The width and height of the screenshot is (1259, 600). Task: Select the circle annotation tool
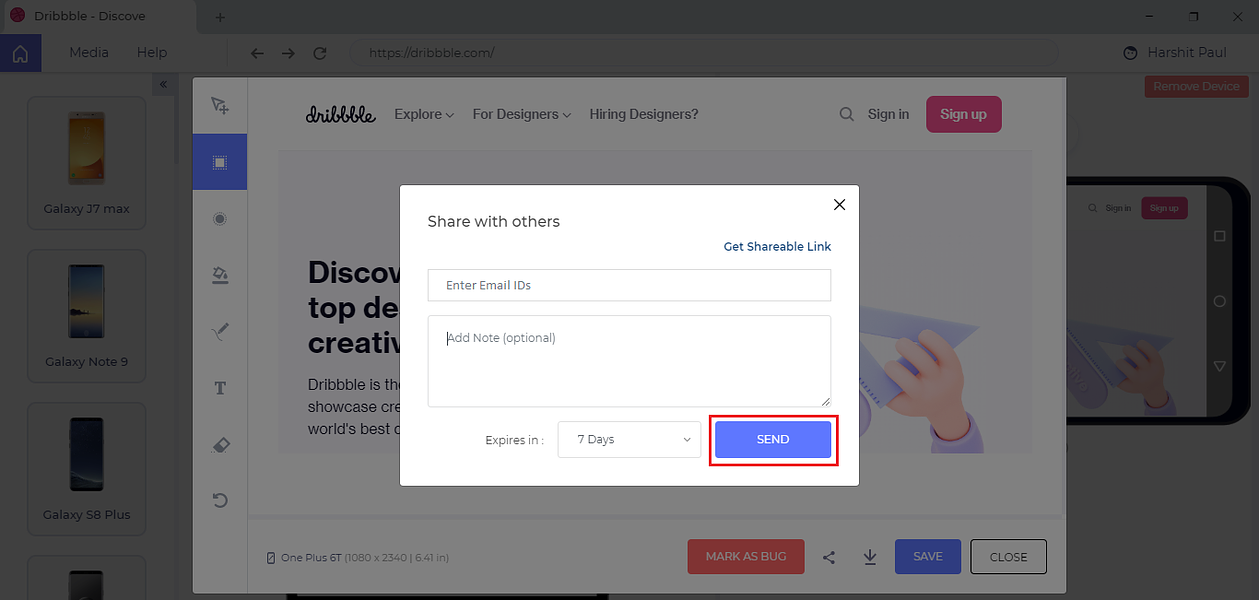[220, 219]
